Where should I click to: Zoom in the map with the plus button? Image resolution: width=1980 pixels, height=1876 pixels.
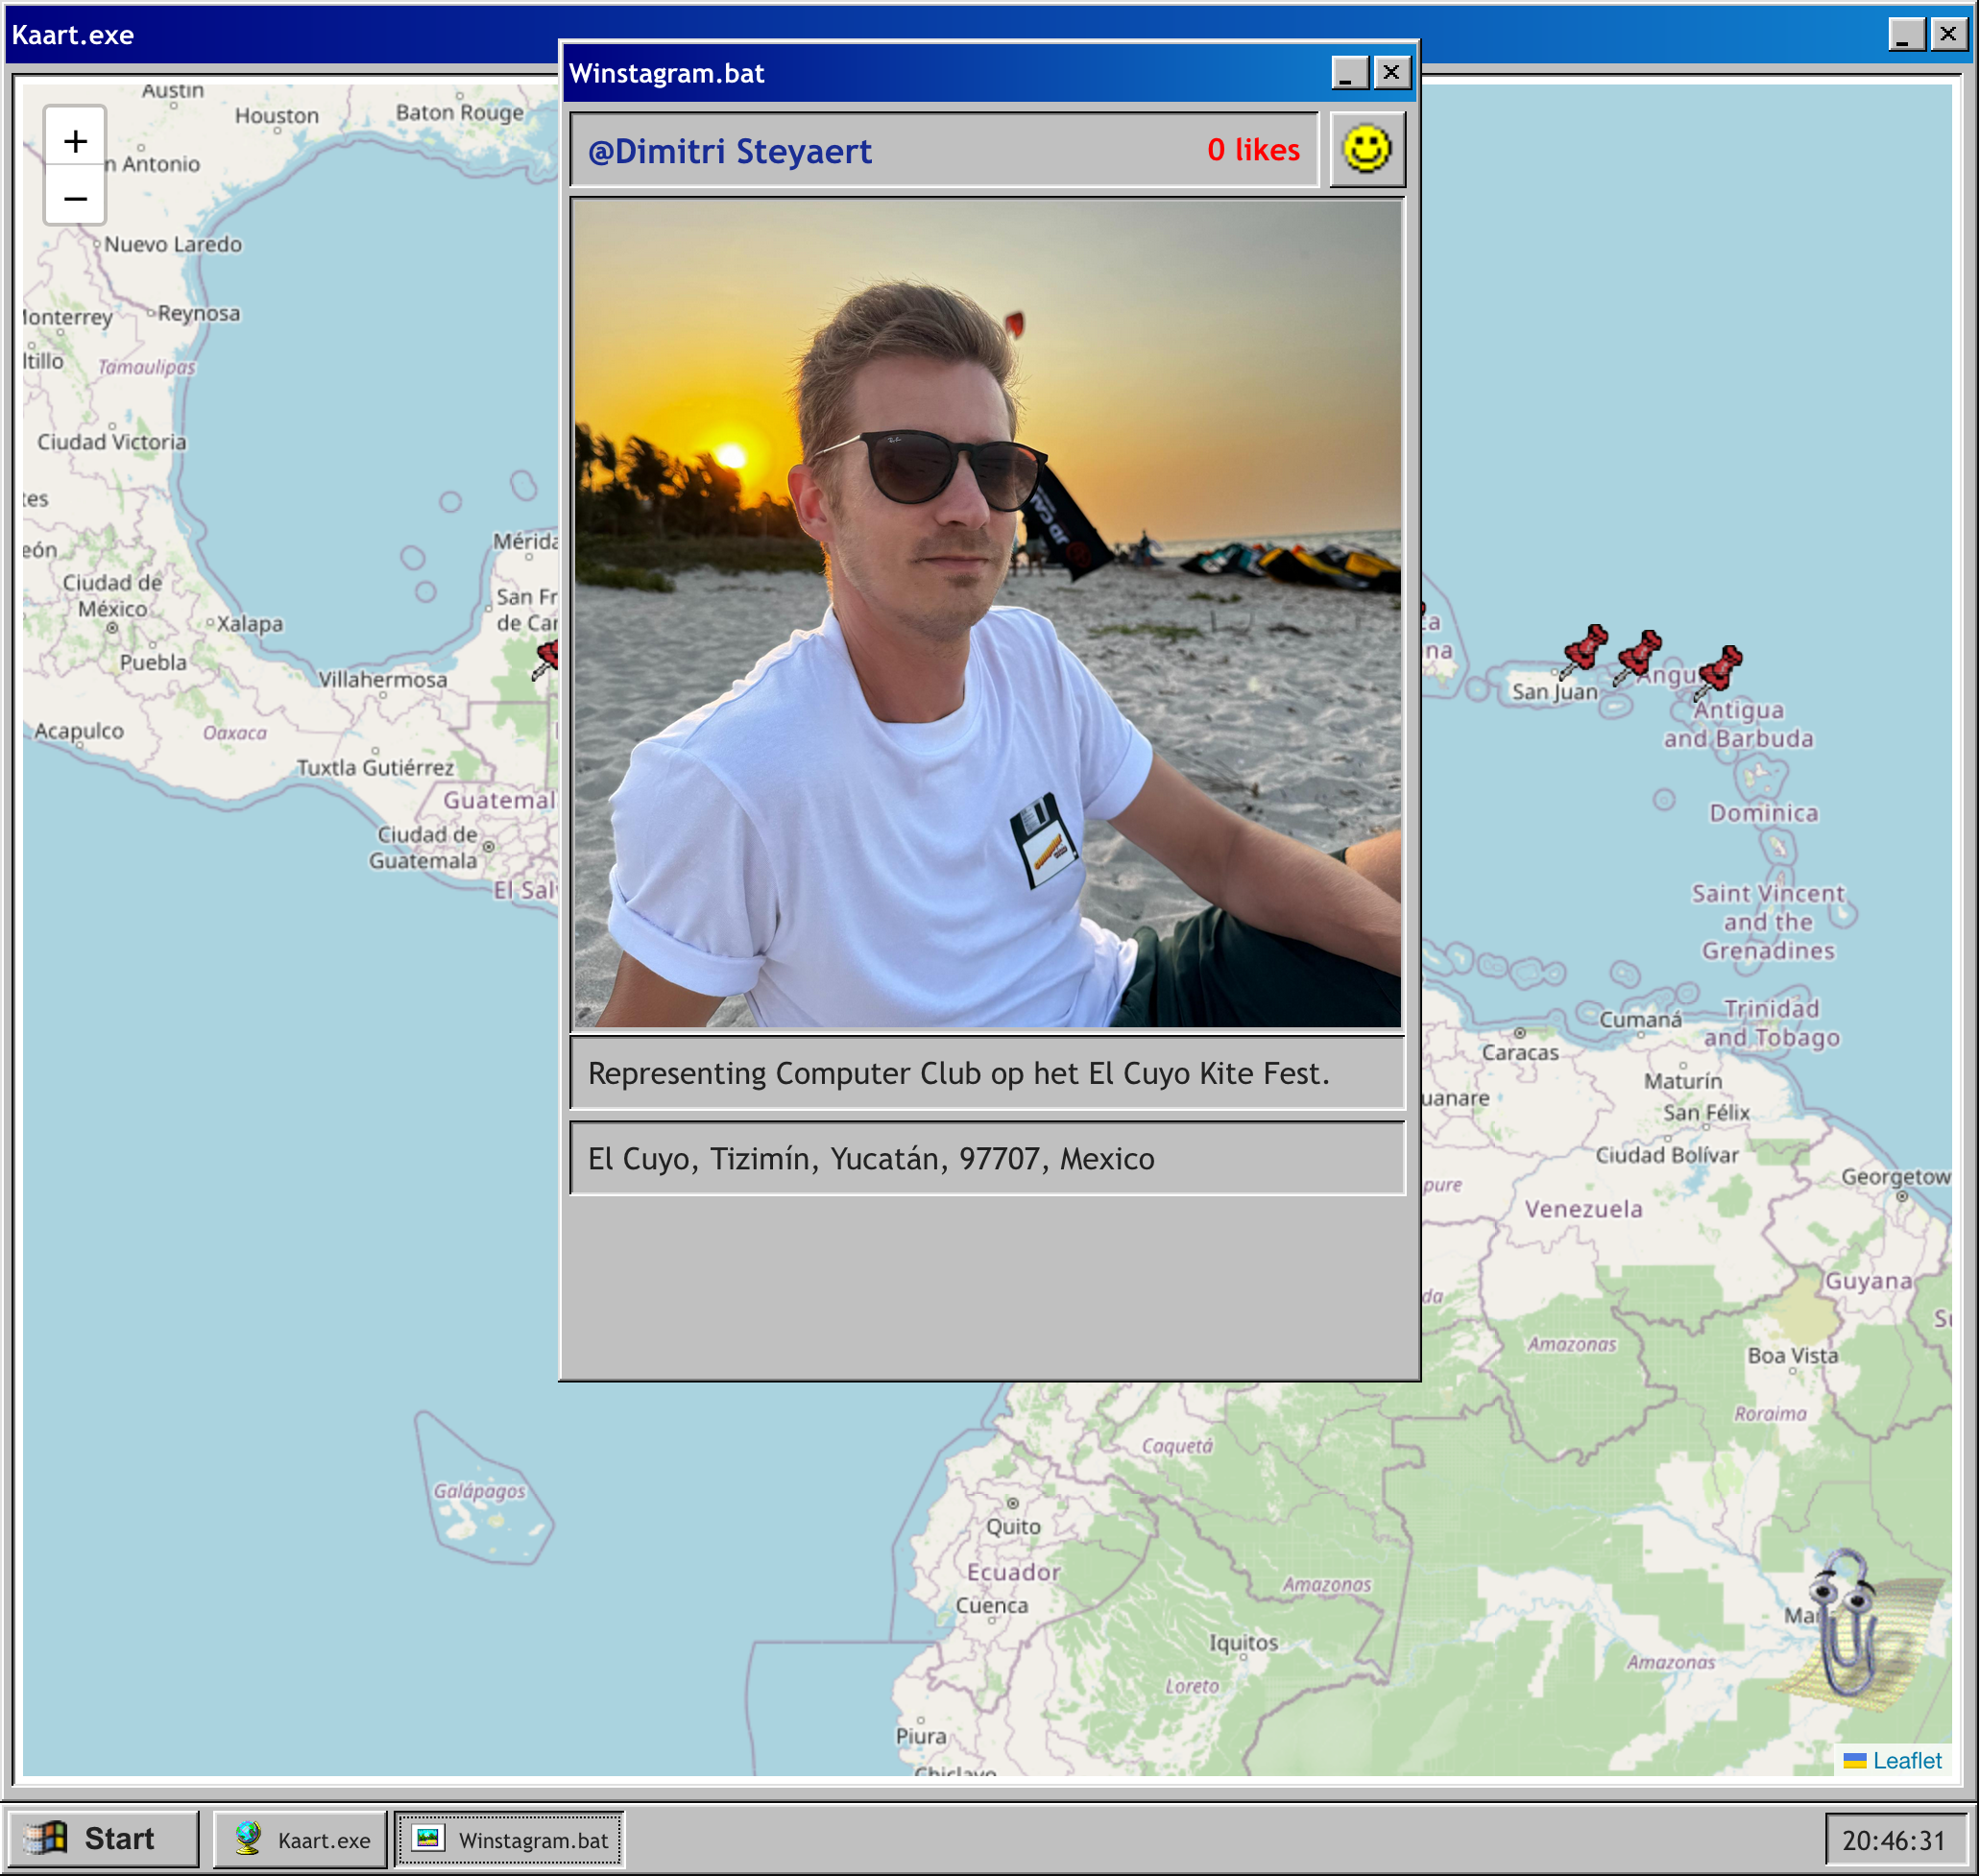coord(75,141)
